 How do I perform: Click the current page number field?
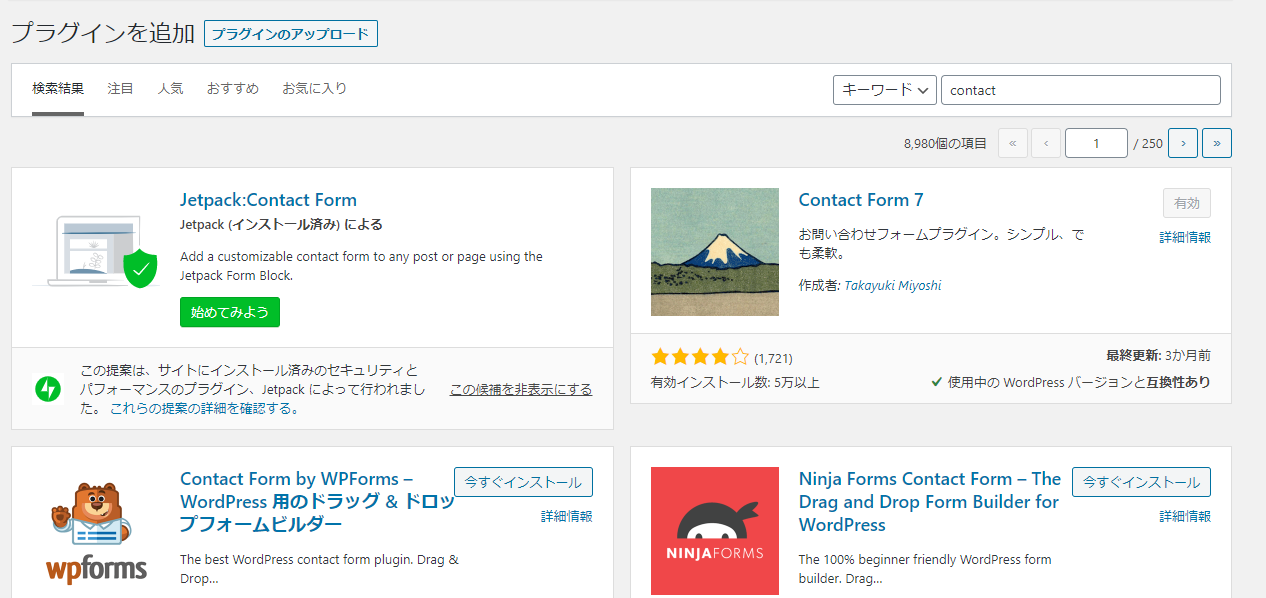click(1096, 143)
